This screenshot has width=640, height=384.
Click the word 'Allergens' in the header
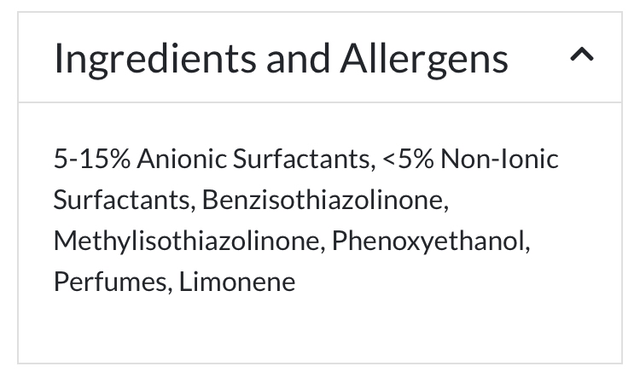click(424, 60)
